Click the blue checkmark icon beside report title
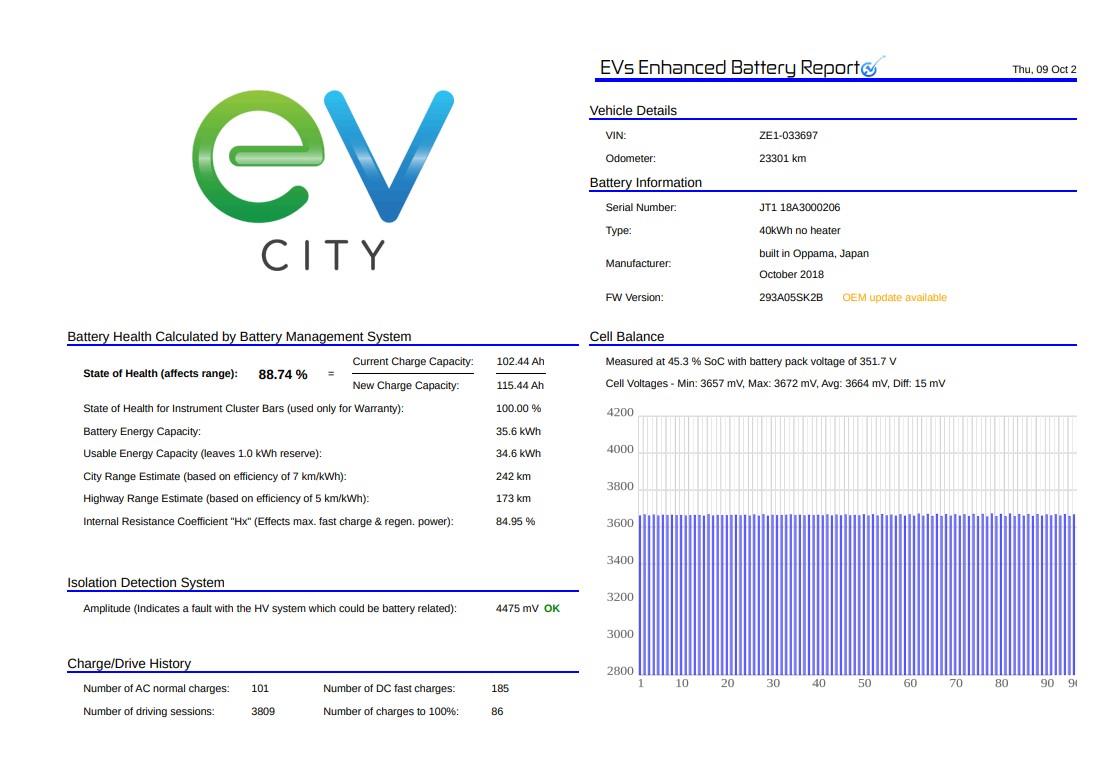Image resolution: width=1114 pixels, height=775 pixels. (x=871, y=67)
